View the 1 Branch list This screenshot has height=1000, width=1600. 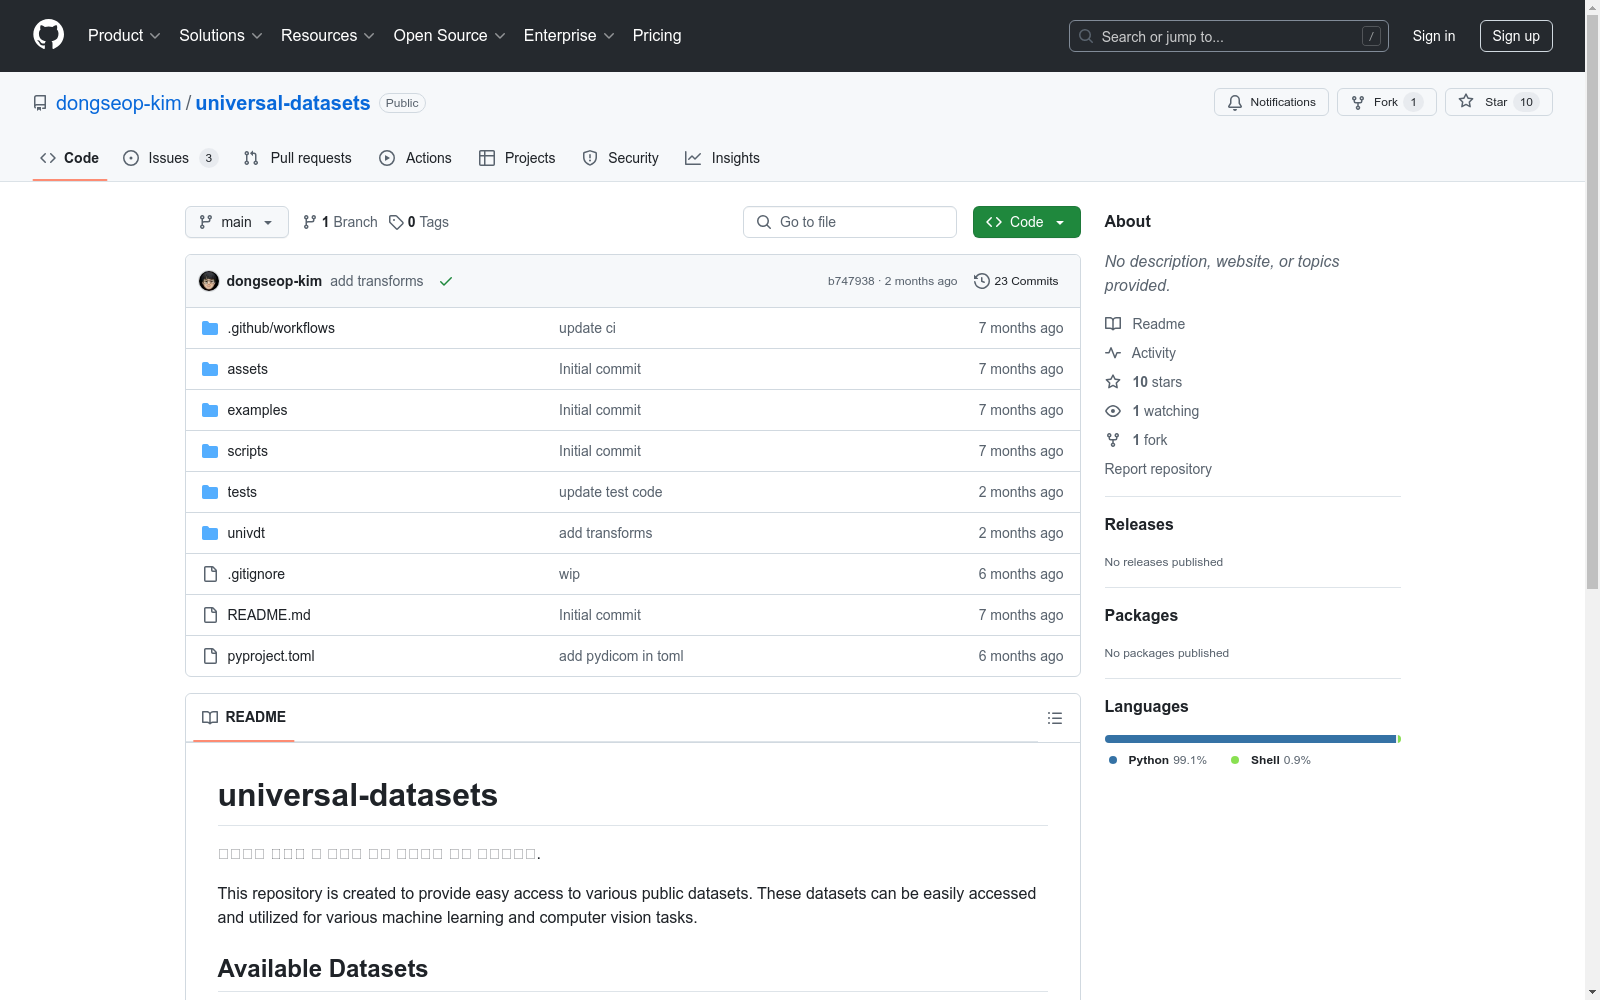tap(340, 222)
